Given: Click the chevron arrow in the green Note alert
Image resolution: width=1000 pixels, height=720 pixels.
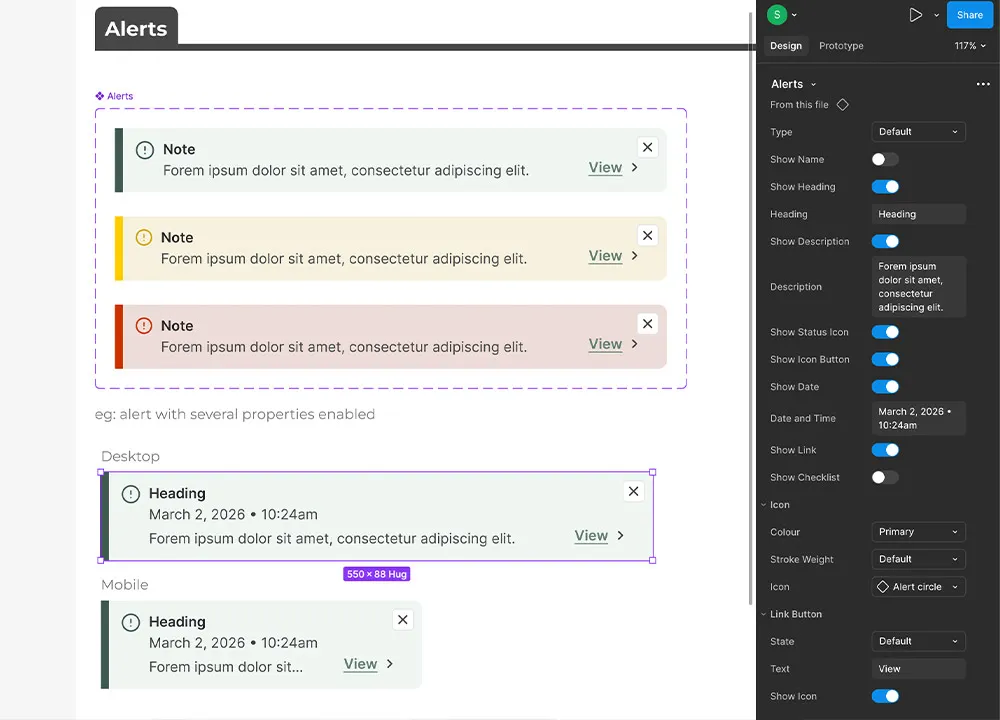Looking at the screenshot, I should point(635,168).
